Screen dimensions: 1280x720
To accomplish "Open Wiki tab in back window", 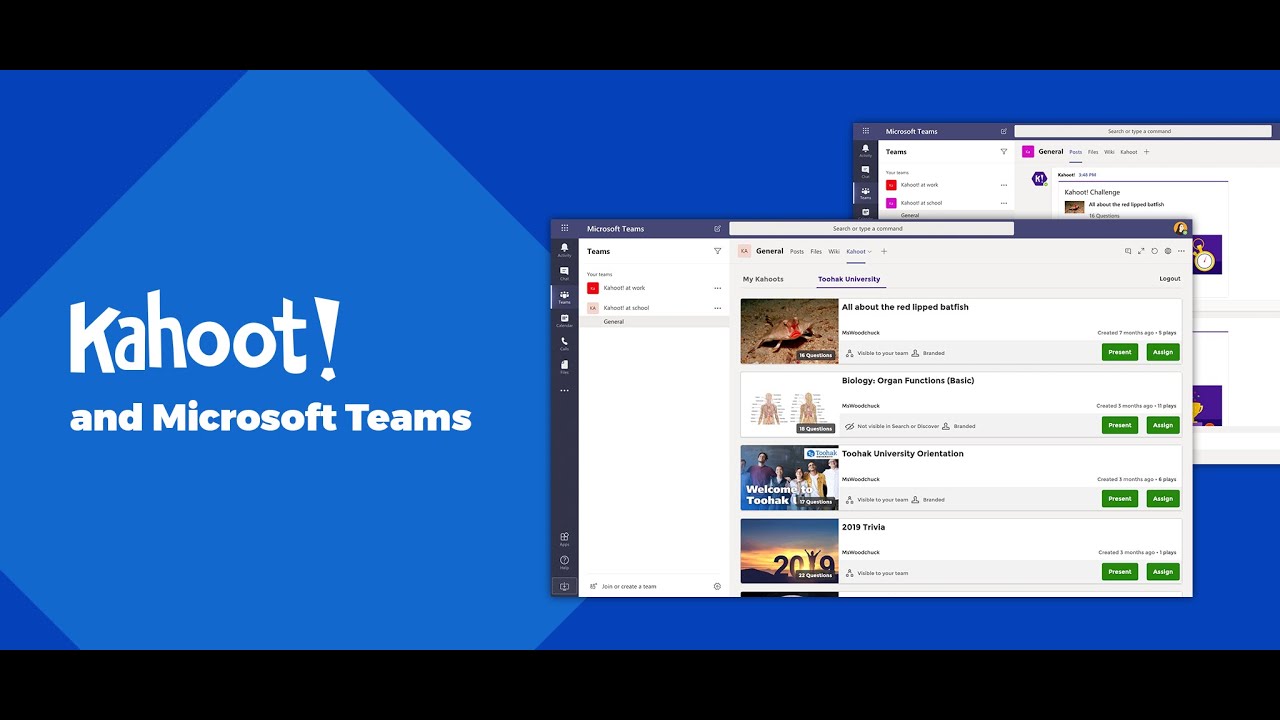I will click(1109, 152).
